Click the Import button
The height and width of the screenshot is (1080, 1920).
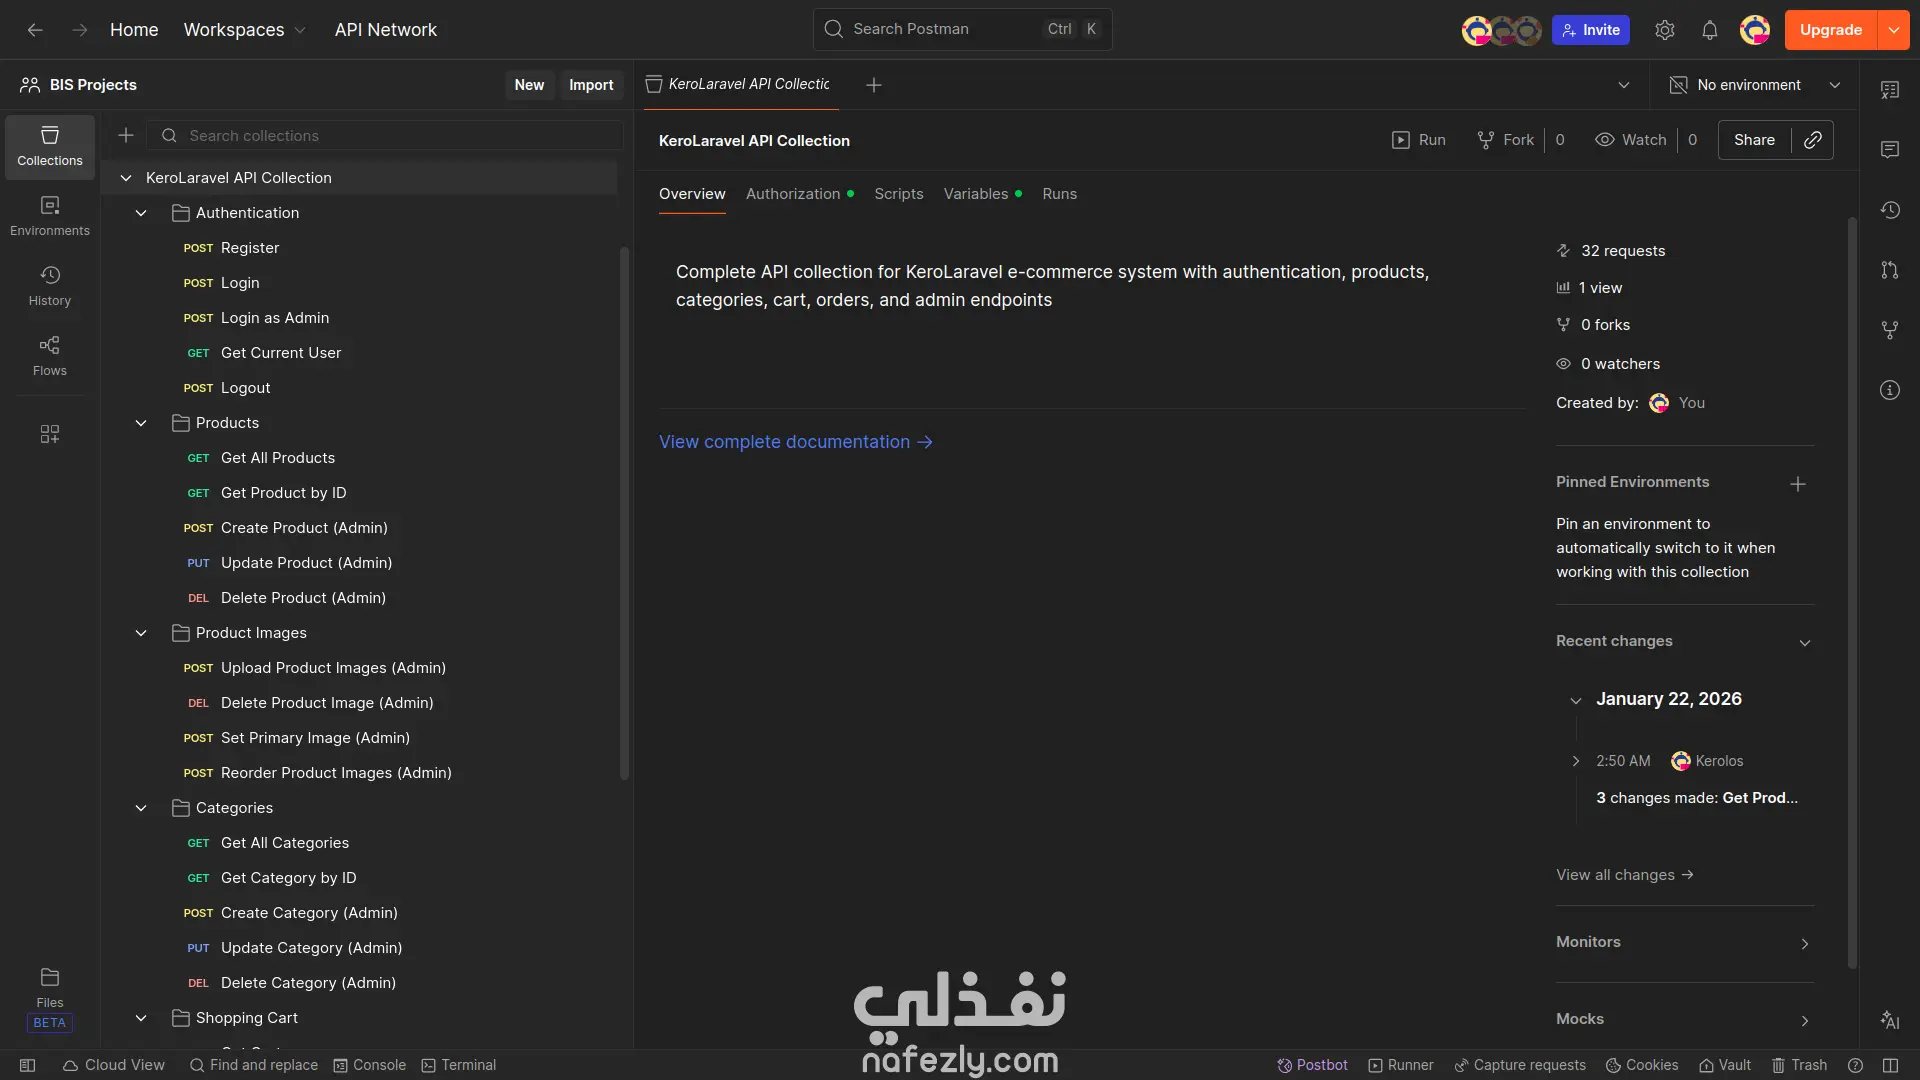590,85
